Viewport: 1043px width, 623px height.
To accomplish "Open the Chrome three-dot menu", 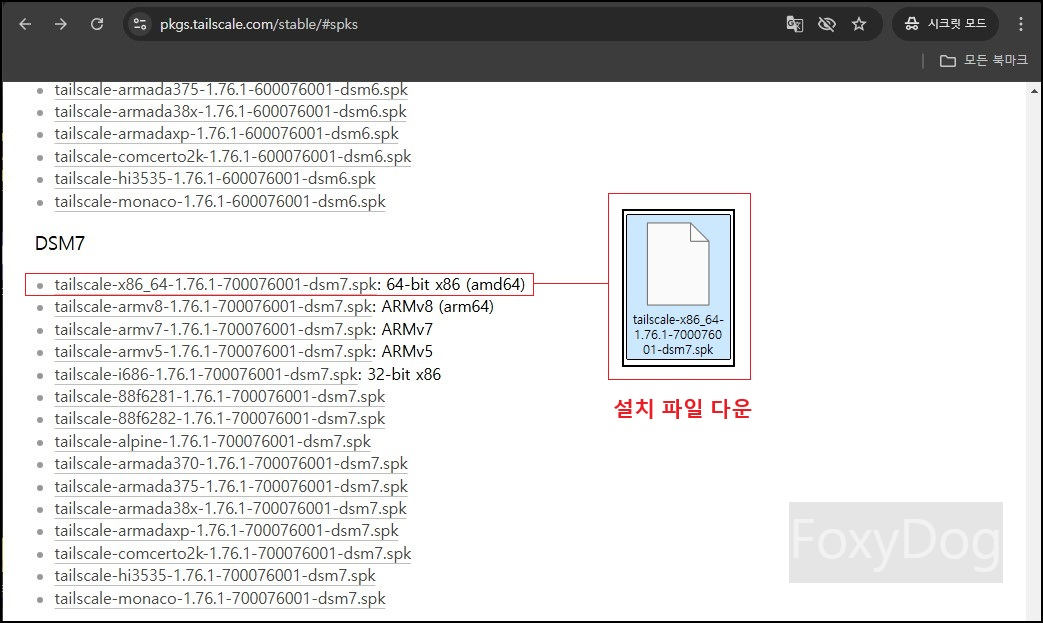I will [1020, 24].
